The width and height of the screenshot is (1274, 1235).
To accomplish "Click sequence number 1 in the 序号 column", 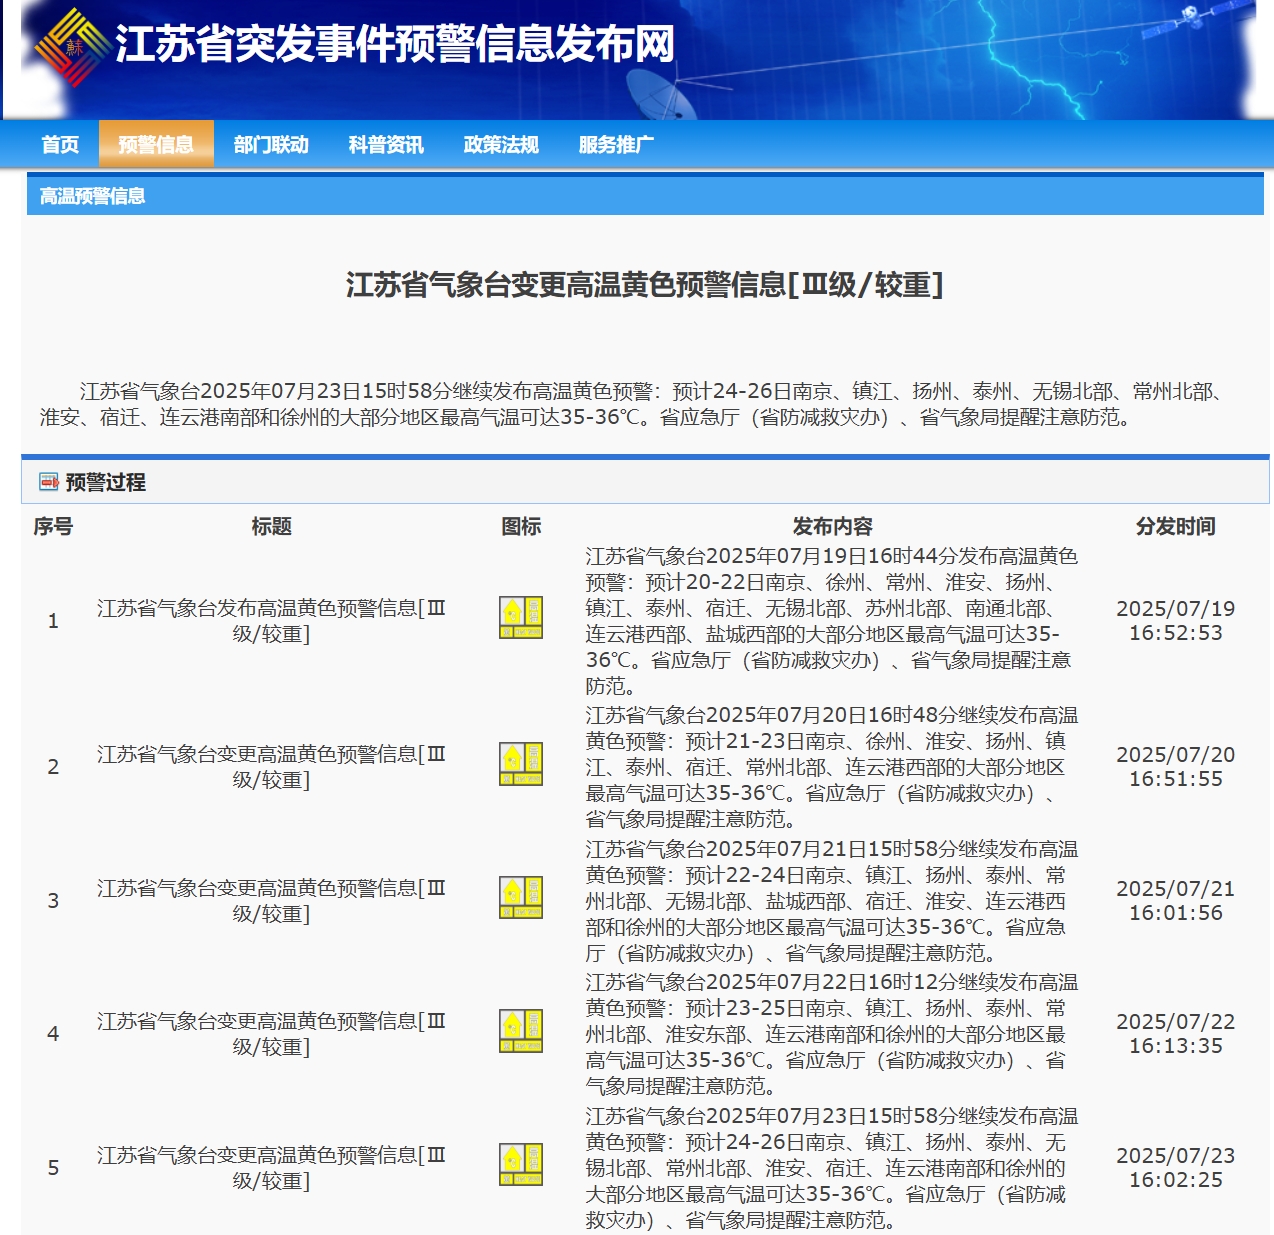I will pos(53,621).
